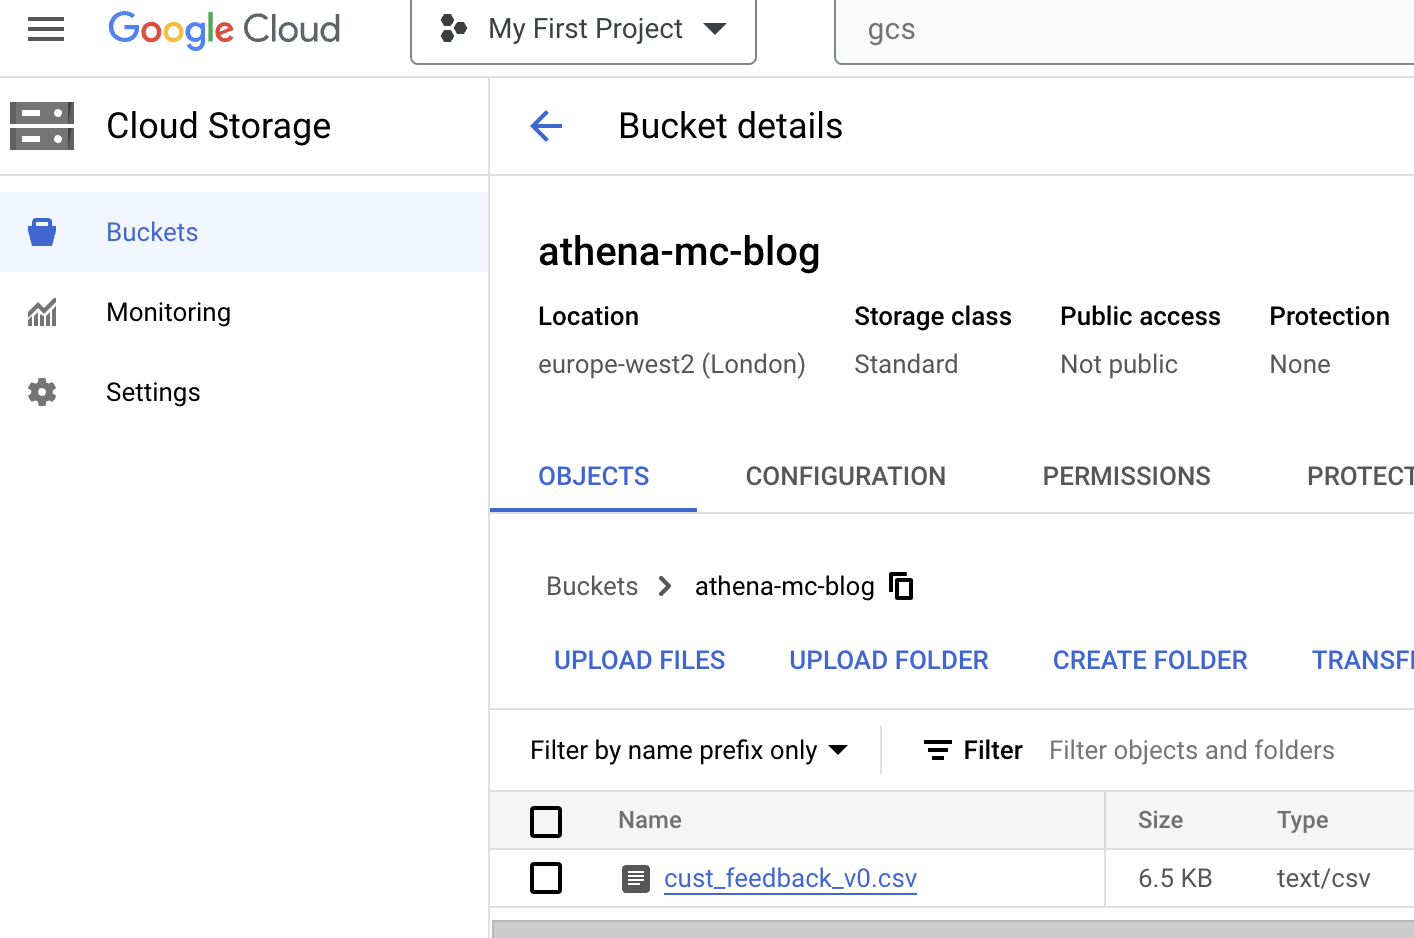The image size is (1414, 938).
Task: Switch to the Permissions tab
Action: coord(1126,476)
